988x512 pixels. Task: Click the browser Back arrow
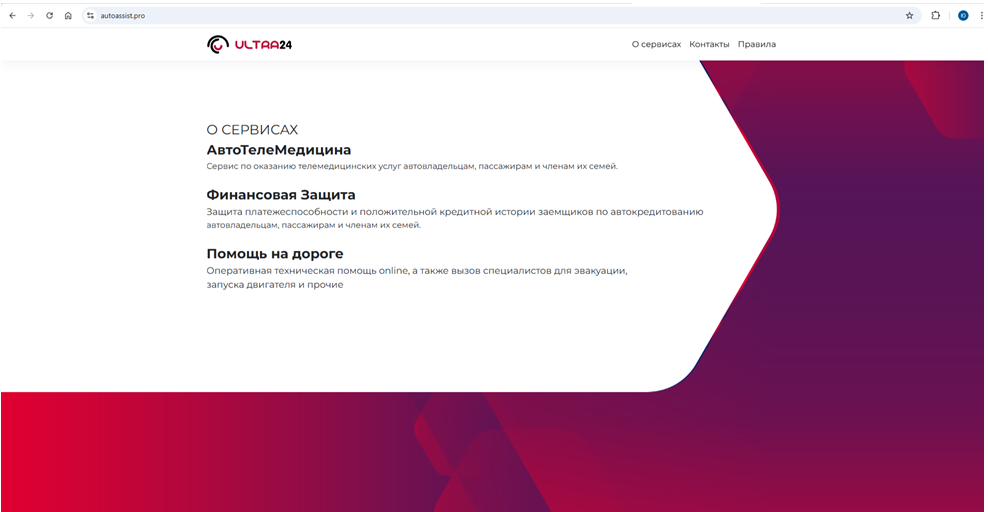pos(13,16)
